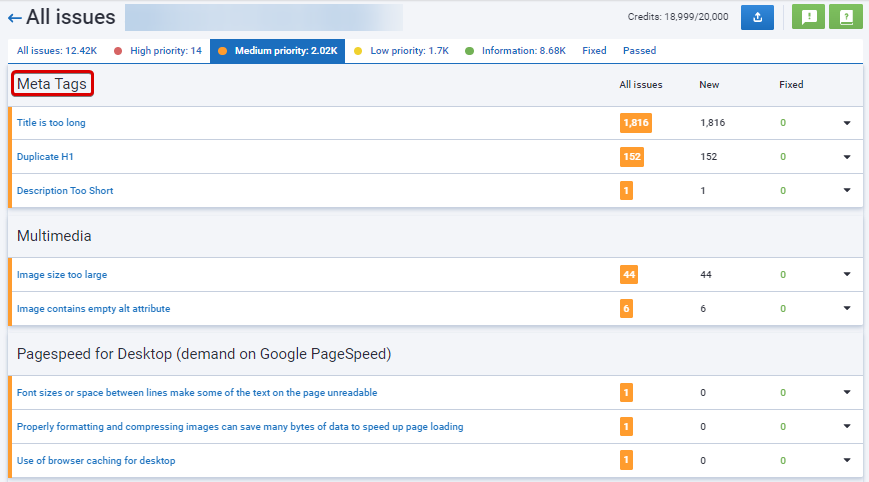Image resolution: width=869 pixels, height=482 pixels.
Task: Click the orange 6 issues badge
Action: coord(626,309)
